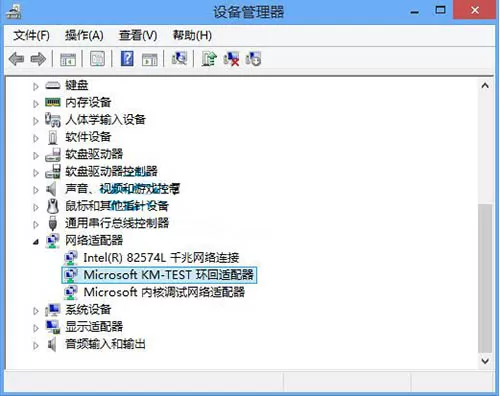Screen dimensions: 500x396
Task: Click the 显示适配器 category icon
Action: pyautogui.click(x=53, y=327)
